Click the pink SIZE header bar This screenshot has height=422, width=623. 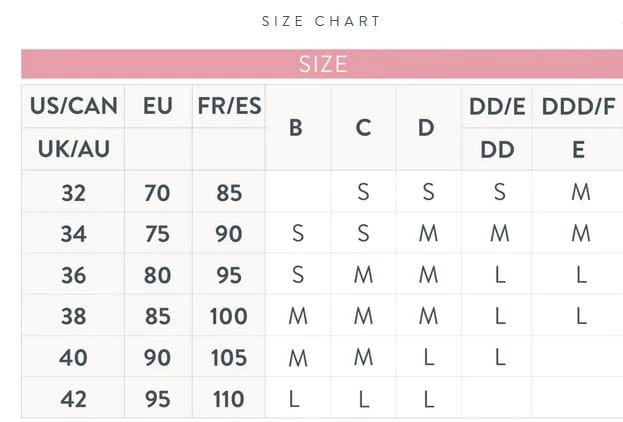322,64
